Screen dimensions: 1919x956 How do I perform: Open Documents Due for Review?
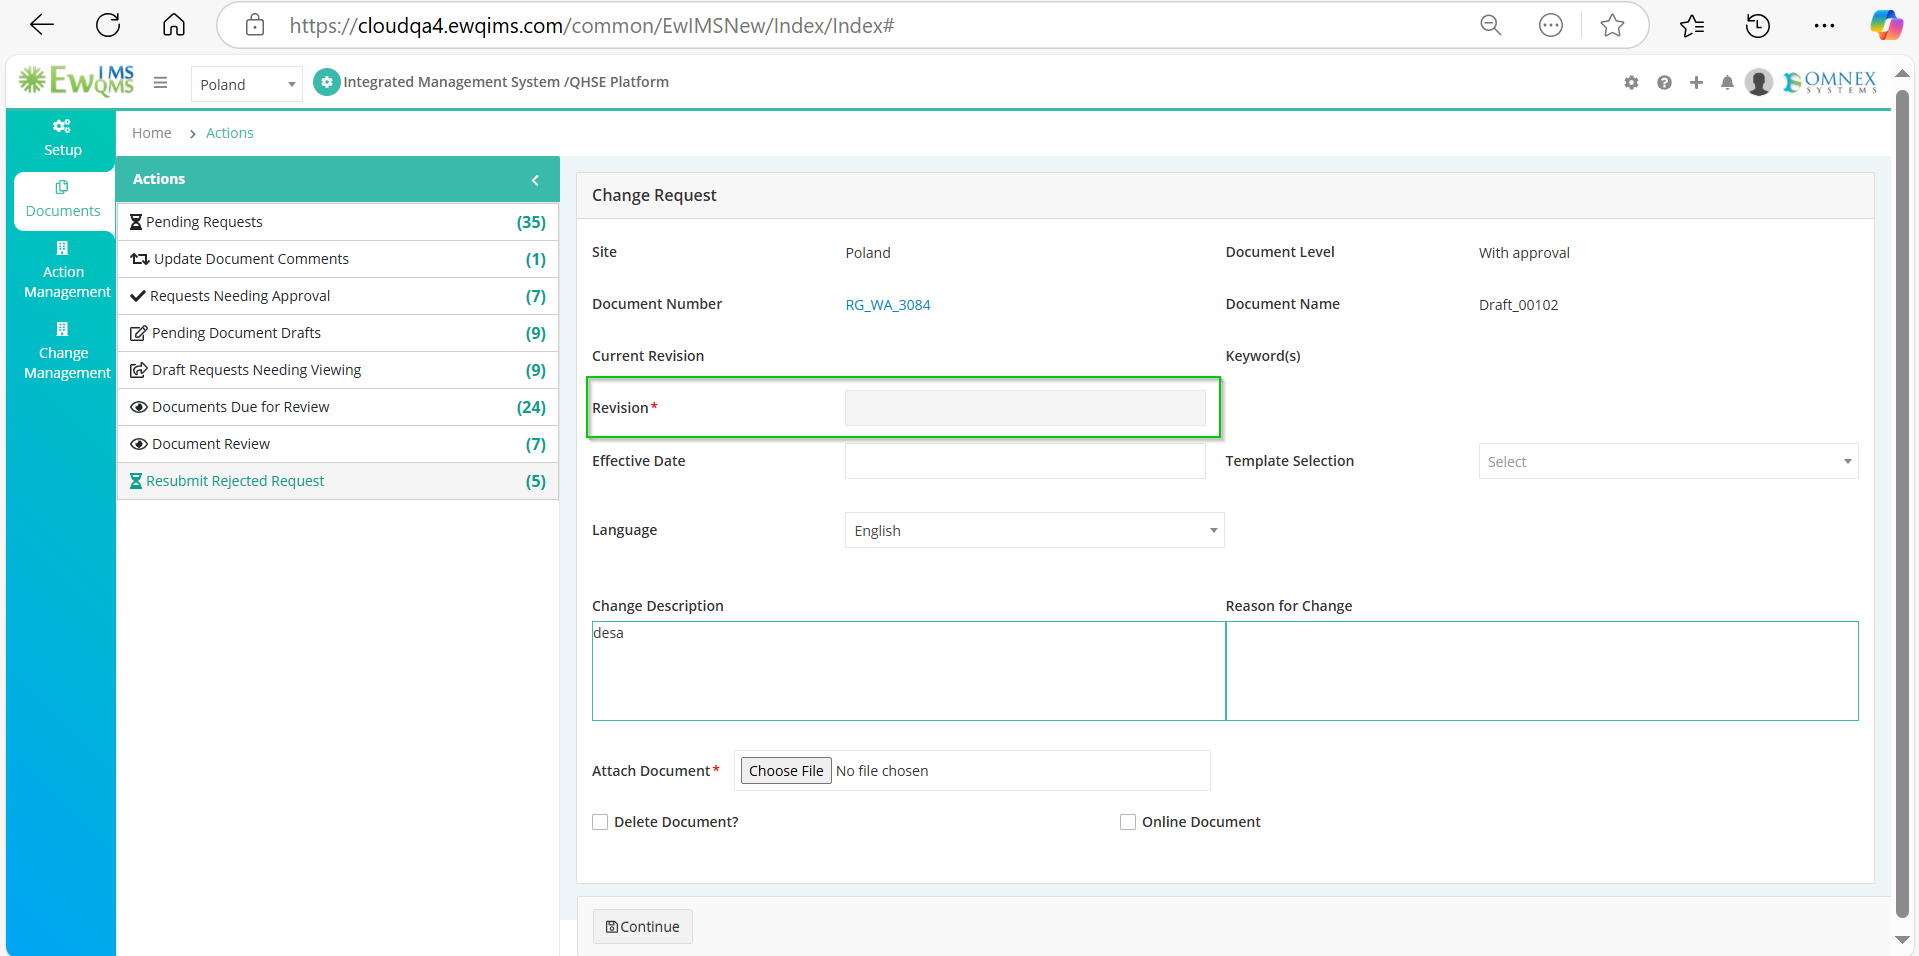coord(338,407)
